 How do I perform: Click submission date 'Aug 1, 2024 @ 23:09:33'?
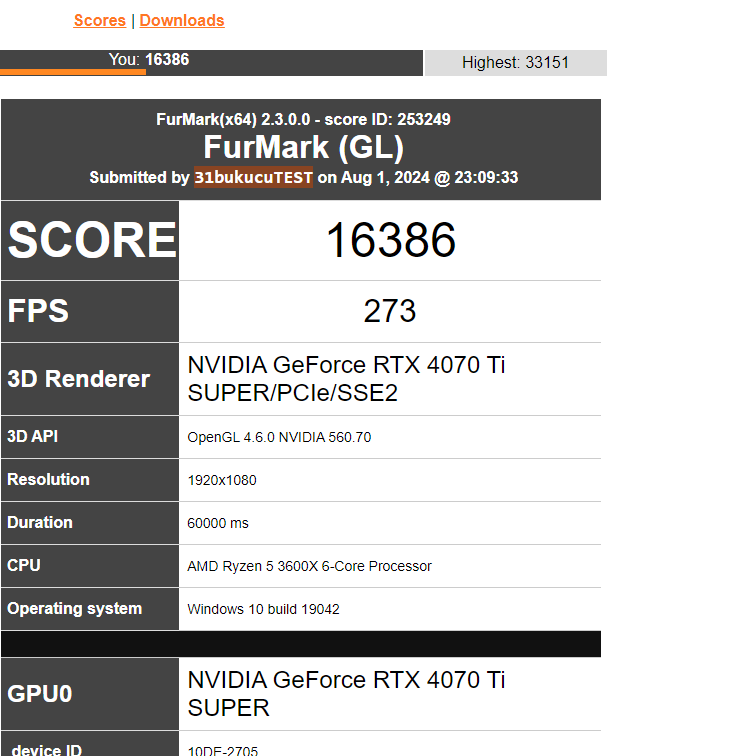point(429,177)
